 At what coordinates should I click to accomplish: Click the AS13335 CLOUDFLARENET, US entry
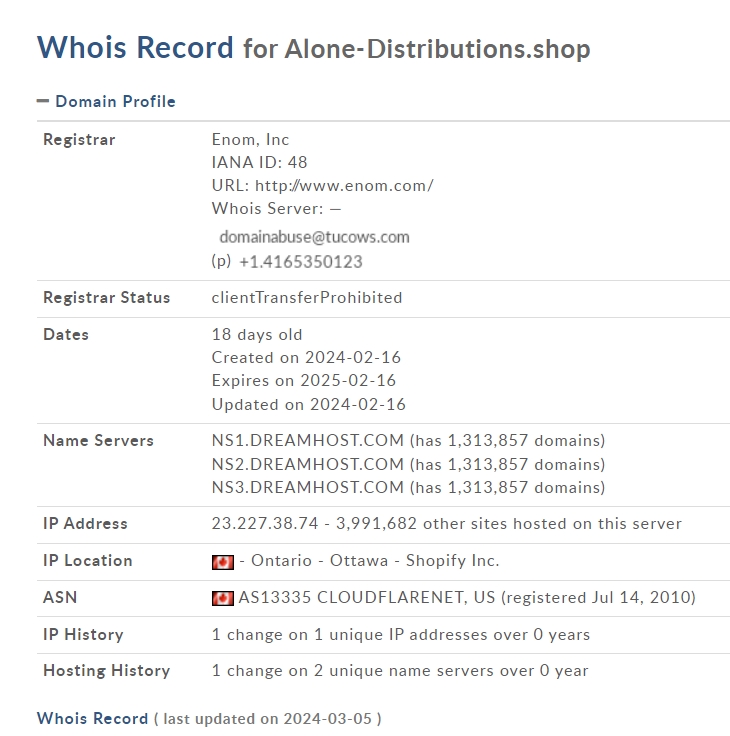point(367,598)
